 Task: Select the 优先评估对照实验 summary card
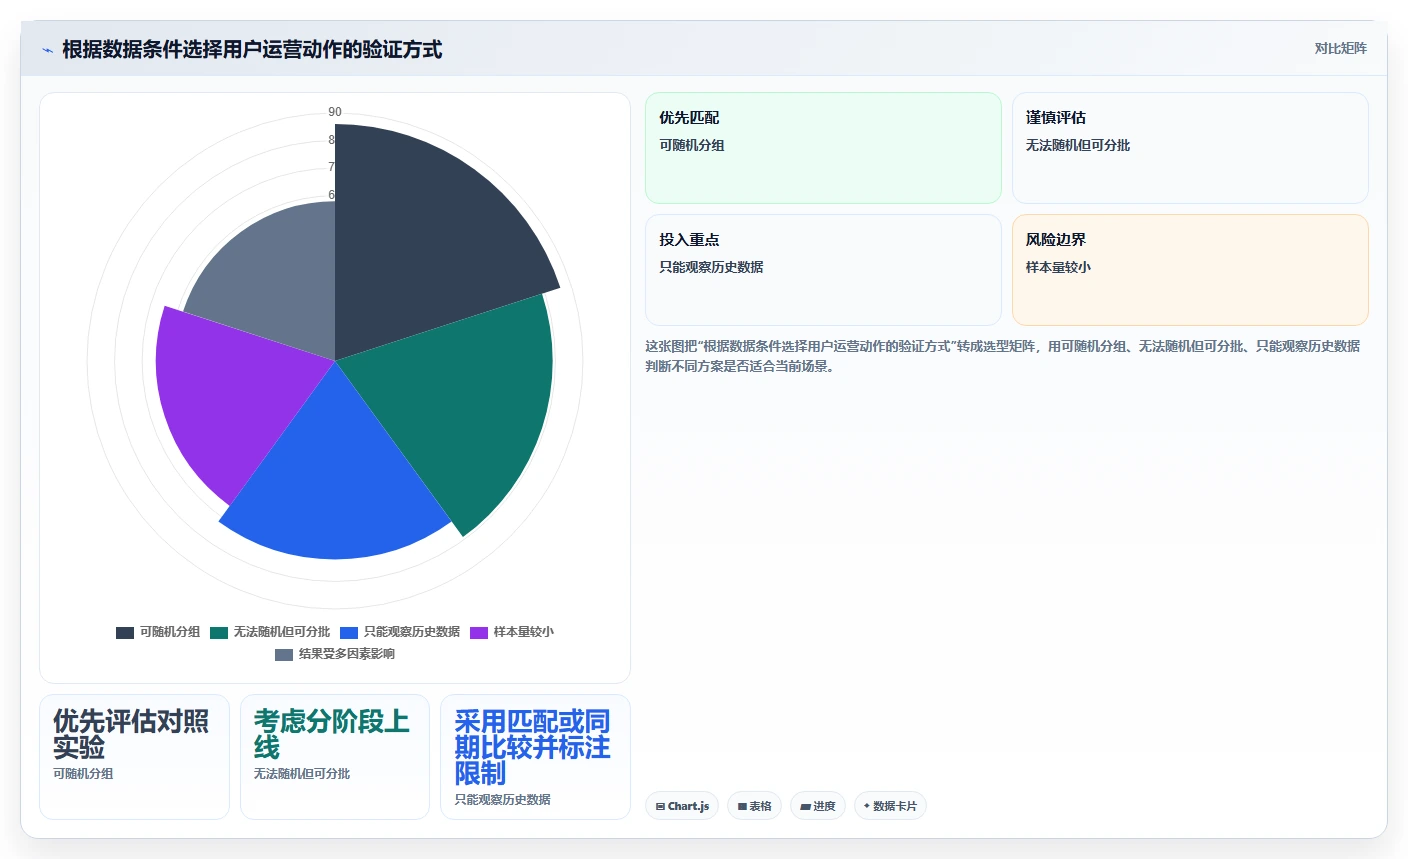point(134,757)
